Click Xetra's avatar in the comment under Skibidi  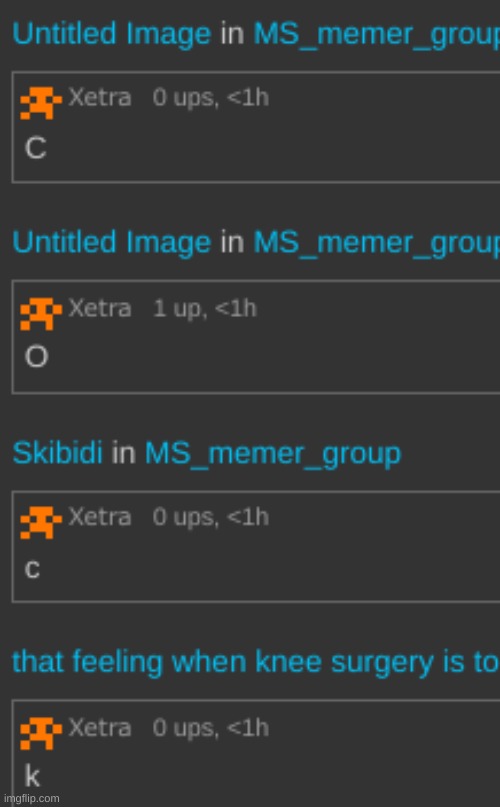41,522
